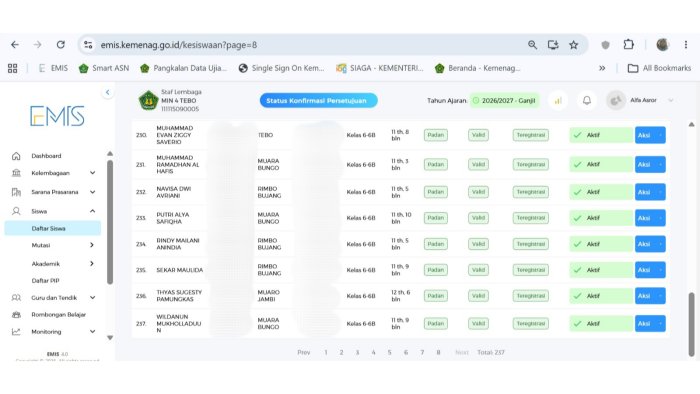Click the name SEKAR MAULIDA
Screen dimensions: 700x394
pos(179,270)
